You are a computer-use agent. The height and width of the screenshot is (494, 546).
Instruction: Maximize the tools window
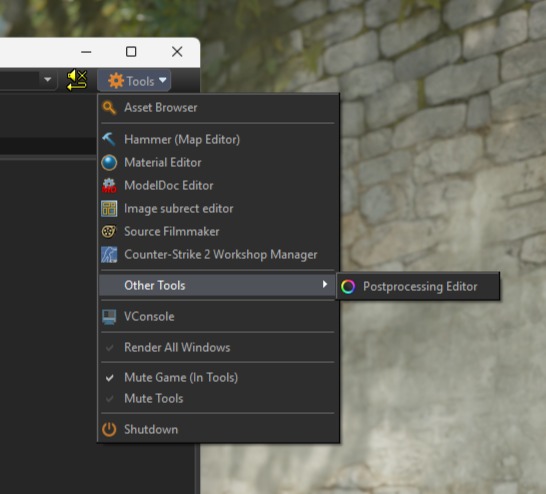click(x=131, y=52)
